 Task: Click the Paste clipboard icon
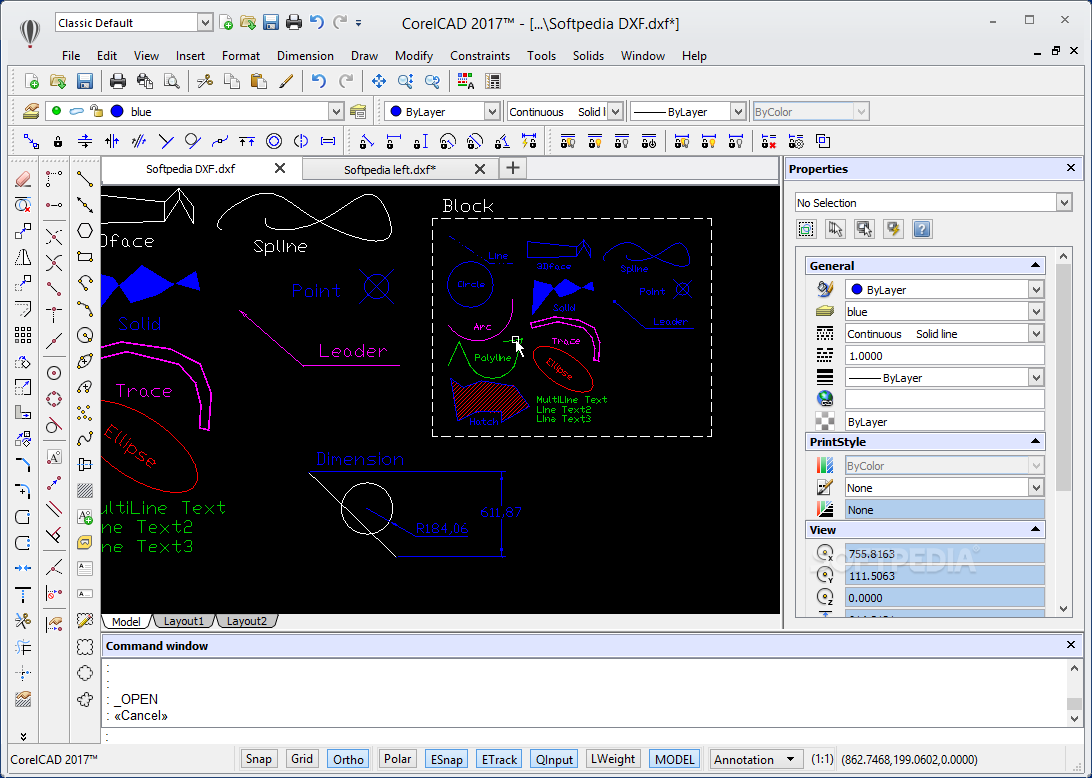point(258,81)
